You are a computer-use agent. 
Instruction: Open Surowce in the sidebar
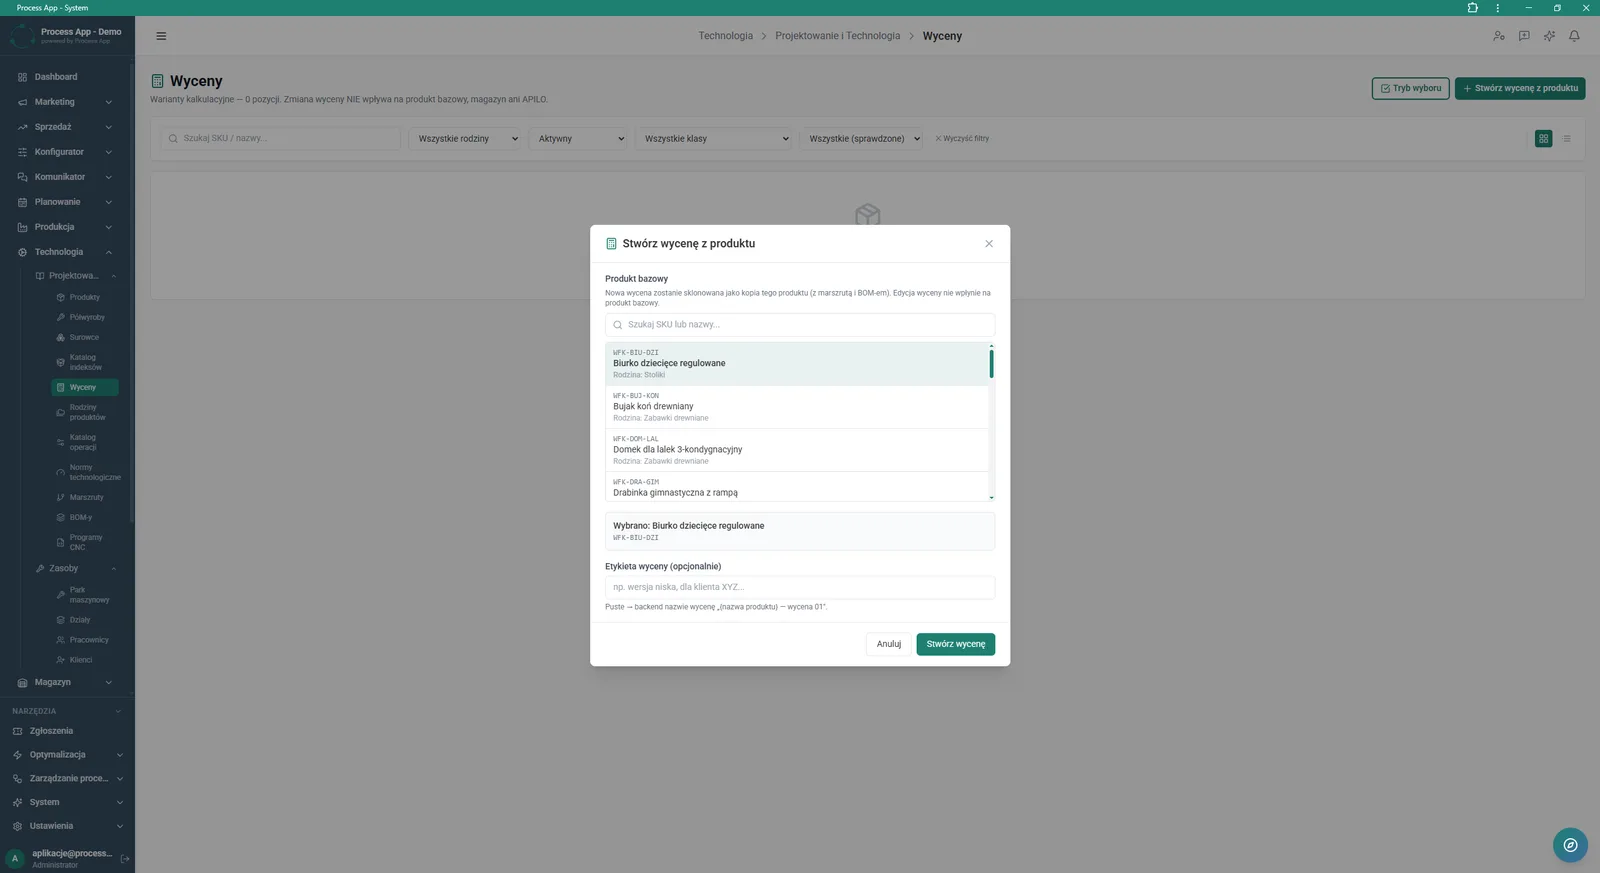85,337
